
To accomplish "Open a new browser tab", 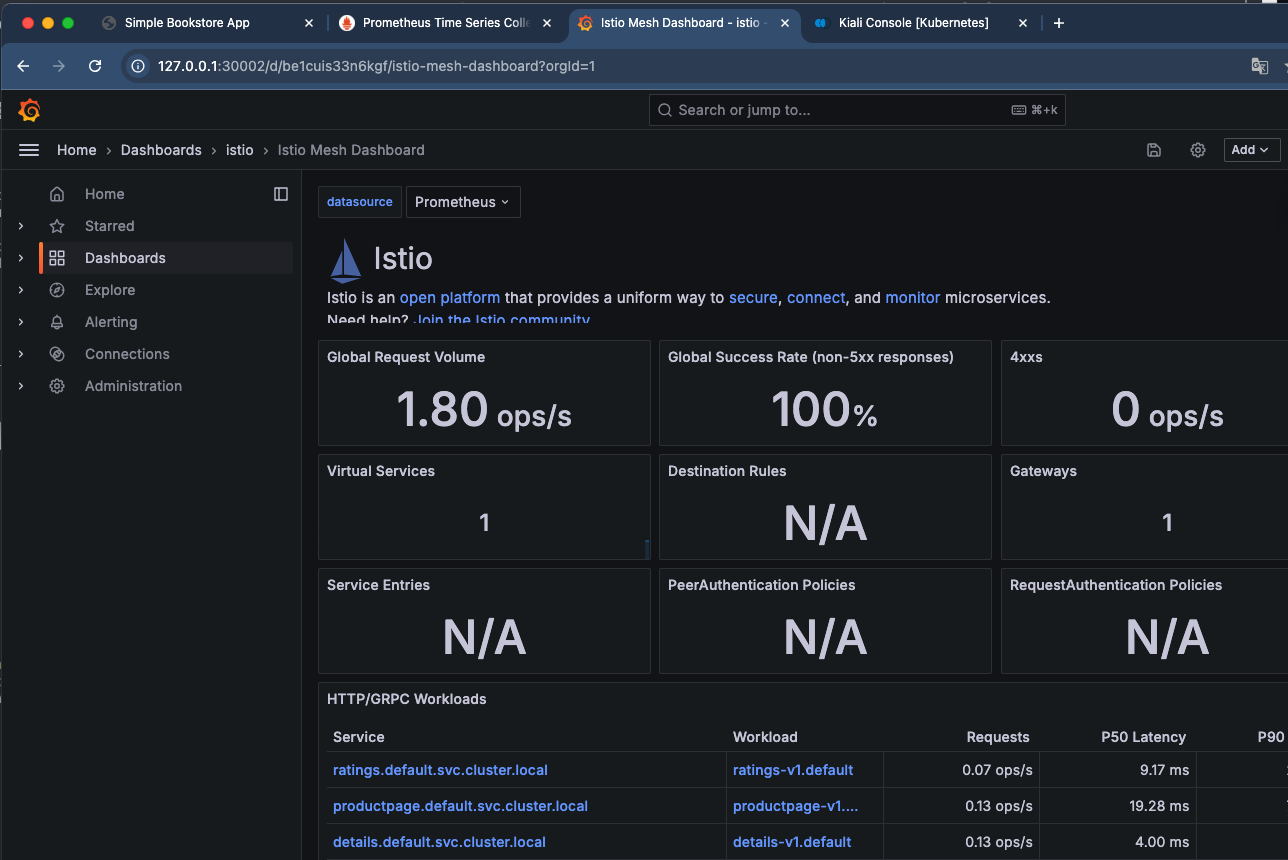I will 1059,23.
